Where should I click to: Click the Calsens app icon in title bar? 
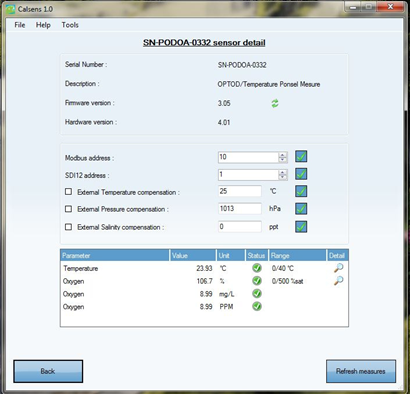11,9
